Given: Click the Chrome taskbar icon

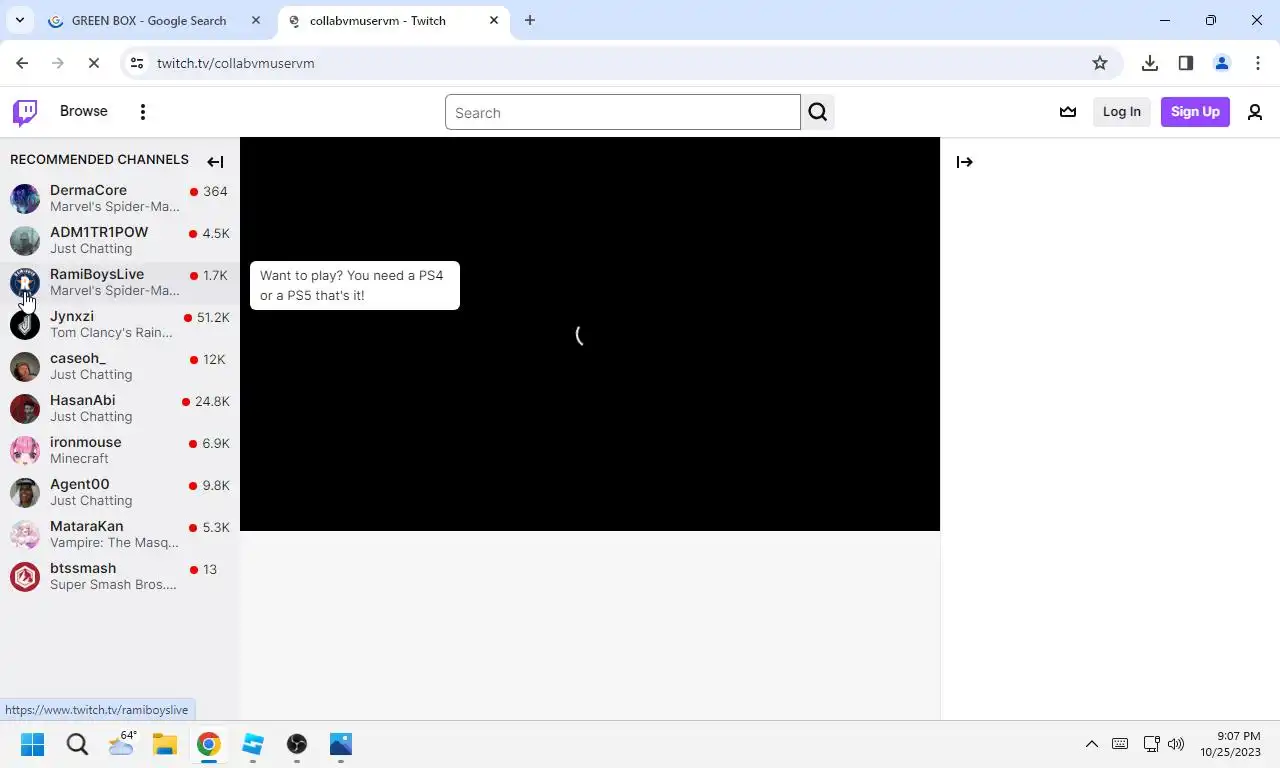Looking at the screenshot, I should click(209, 744).
